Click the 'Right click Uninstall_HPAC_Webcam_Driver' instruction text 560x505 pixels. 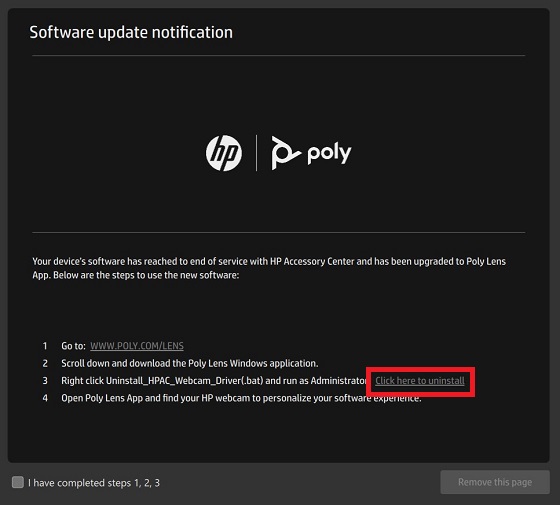(214, 381)
